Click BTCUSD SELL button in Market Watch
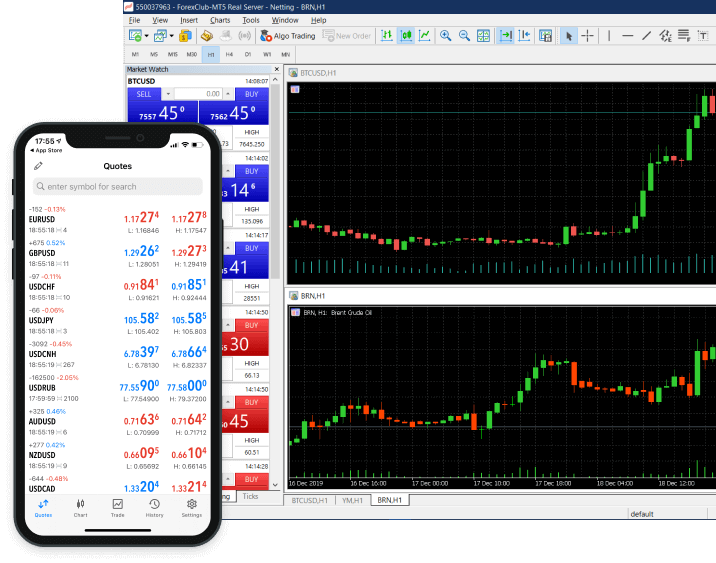Viewport: 716px width, 563px height. 144,94
